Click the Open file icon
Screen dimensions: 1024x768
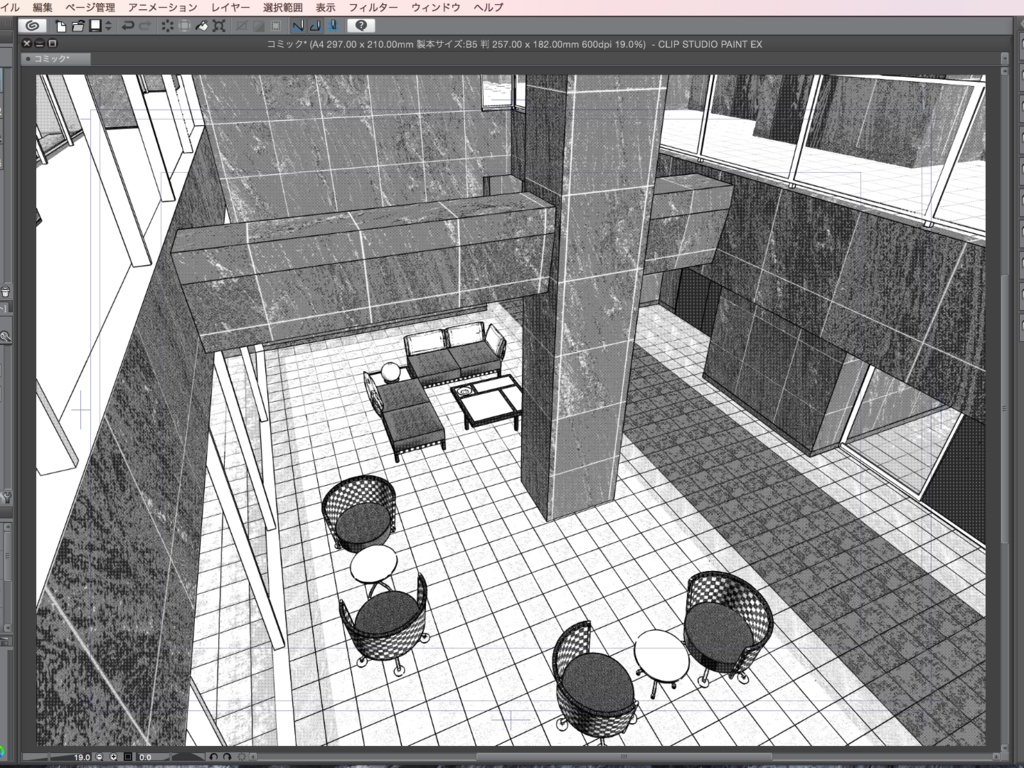click(79, 26)
